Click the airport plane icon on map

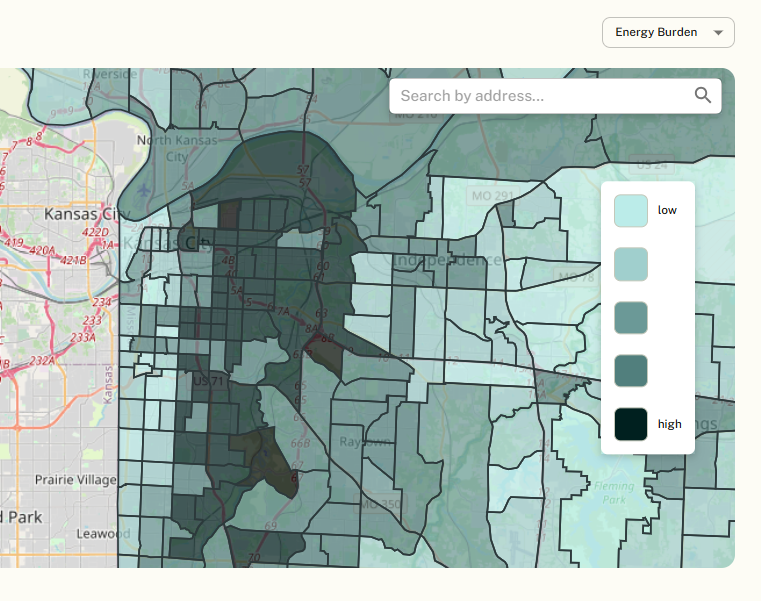point(143,190)
